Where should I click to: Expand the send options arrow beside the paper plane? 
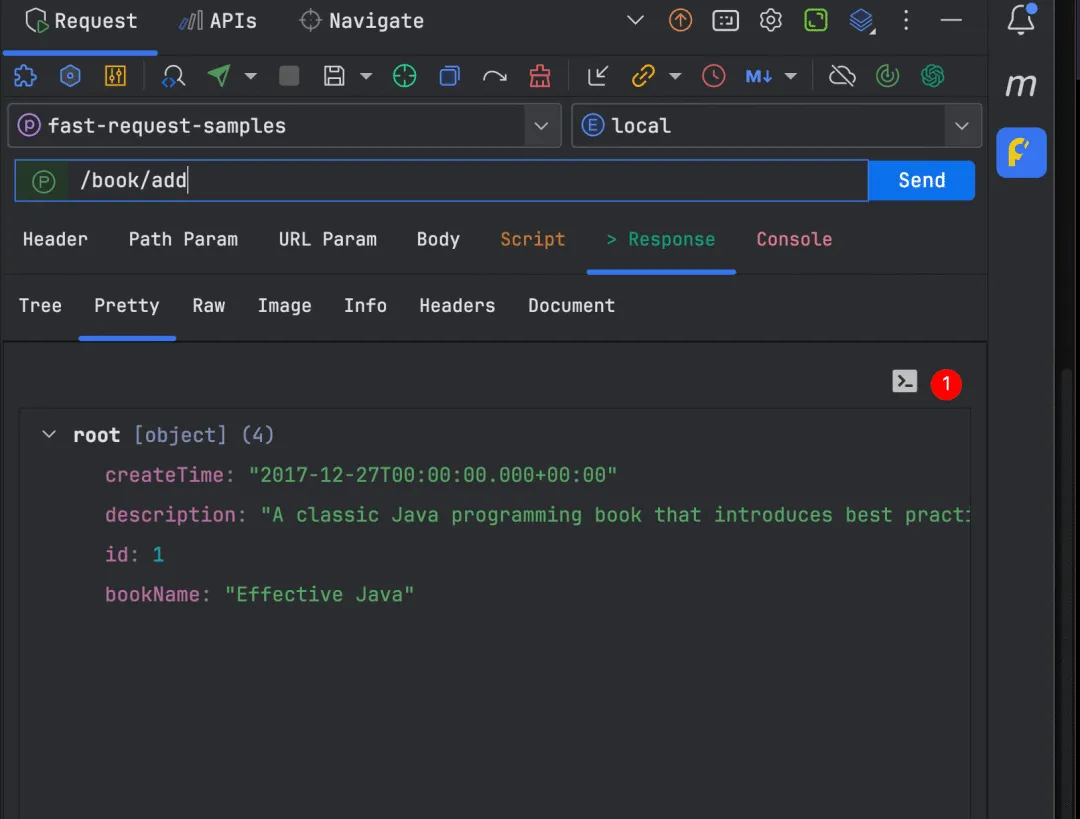[251, 76]
